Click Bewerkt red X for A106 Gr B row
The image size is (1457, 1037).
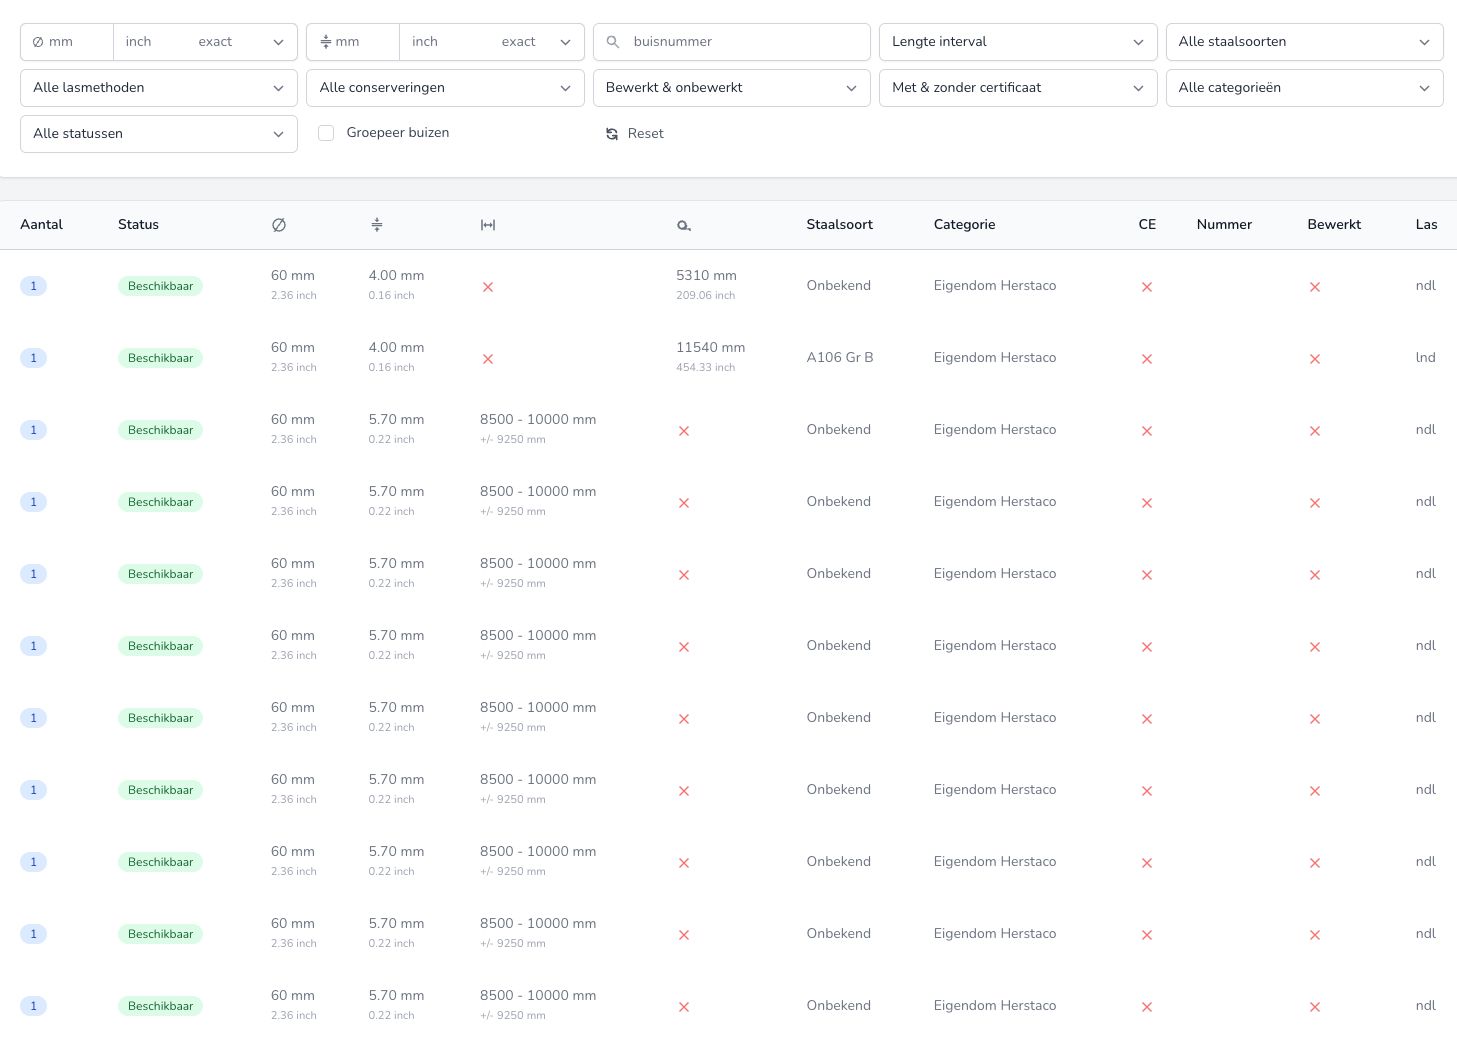tap(1315, 359)
